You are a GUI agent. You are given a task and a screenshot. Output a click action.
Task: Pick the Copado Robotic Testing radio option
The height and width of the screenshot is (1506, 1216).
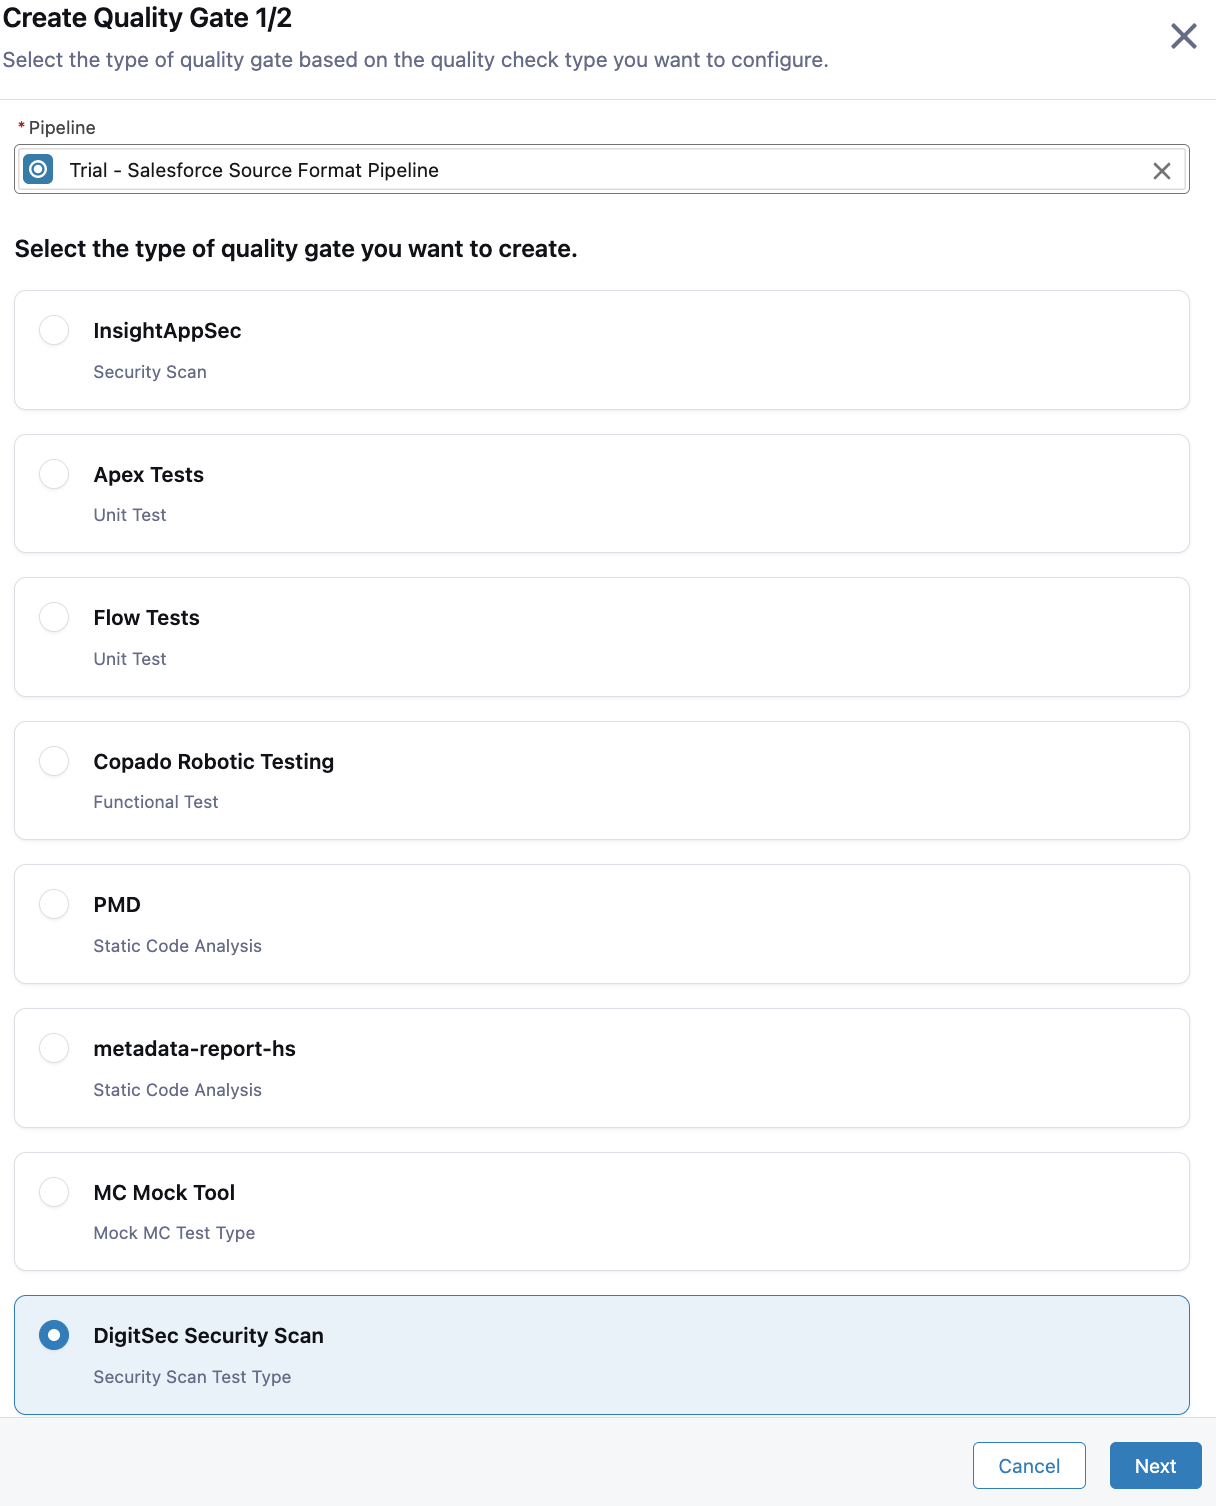point(54,761)
